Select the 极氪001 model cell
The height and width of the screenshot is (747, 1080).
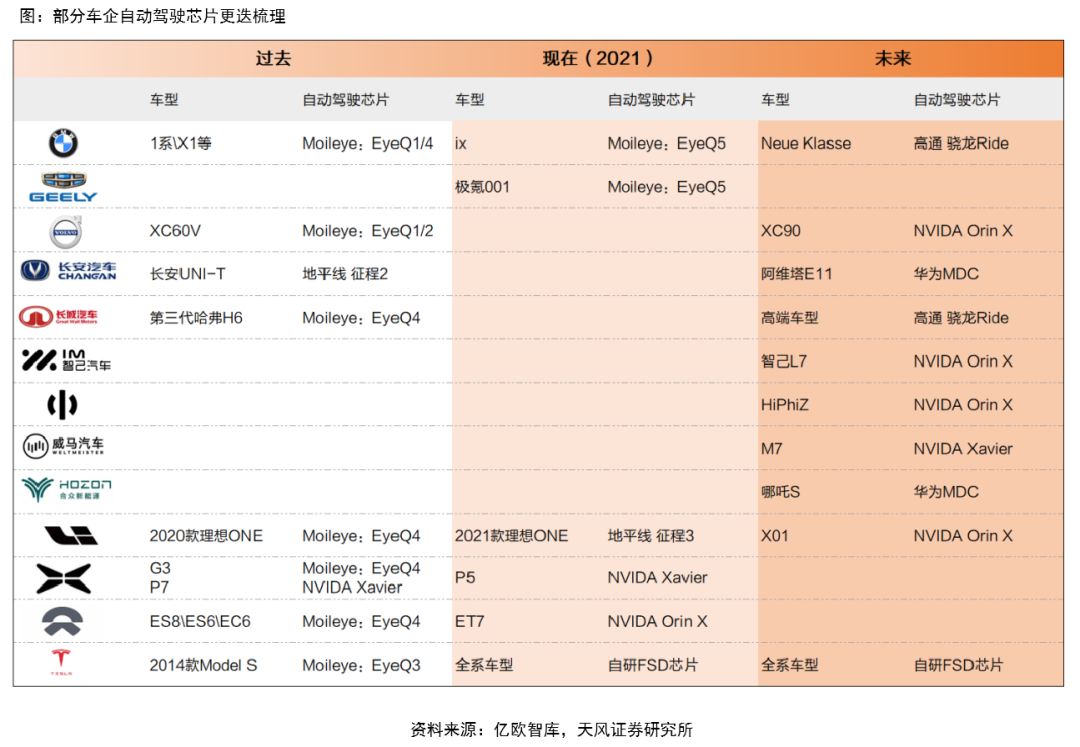click(482, 187)
